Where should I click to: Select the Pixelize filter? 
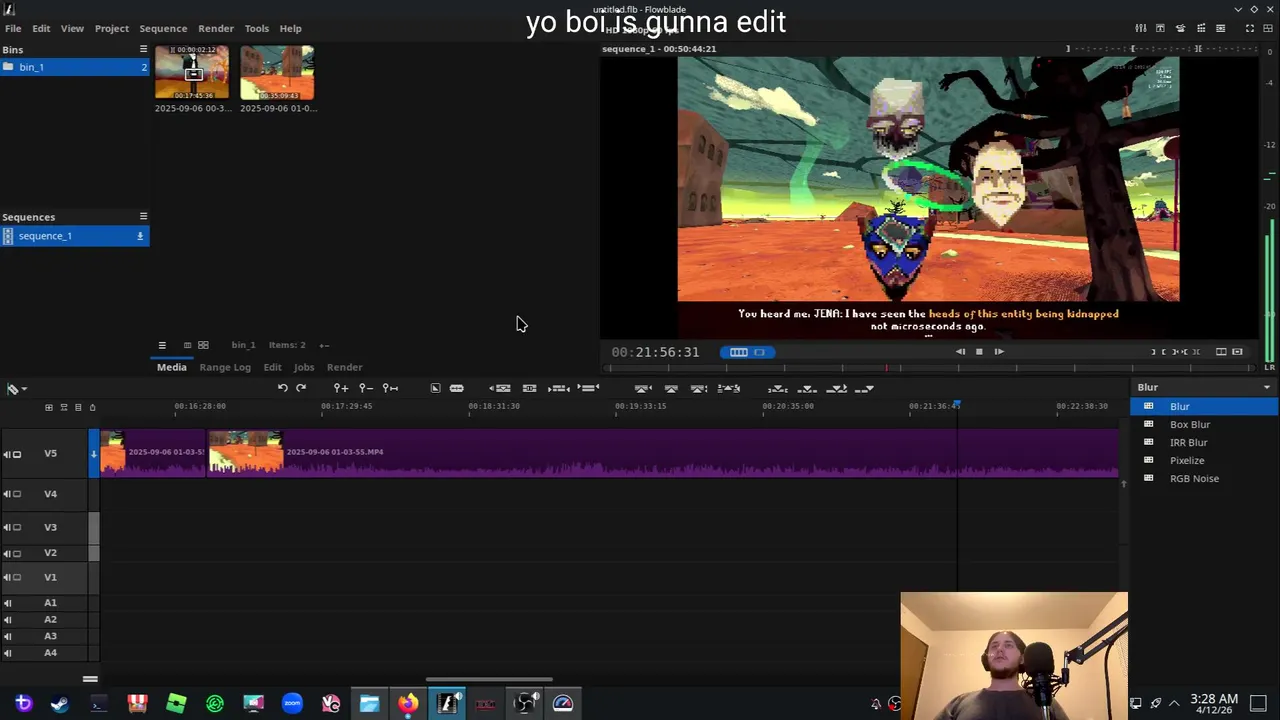(x=1204, y=460)
